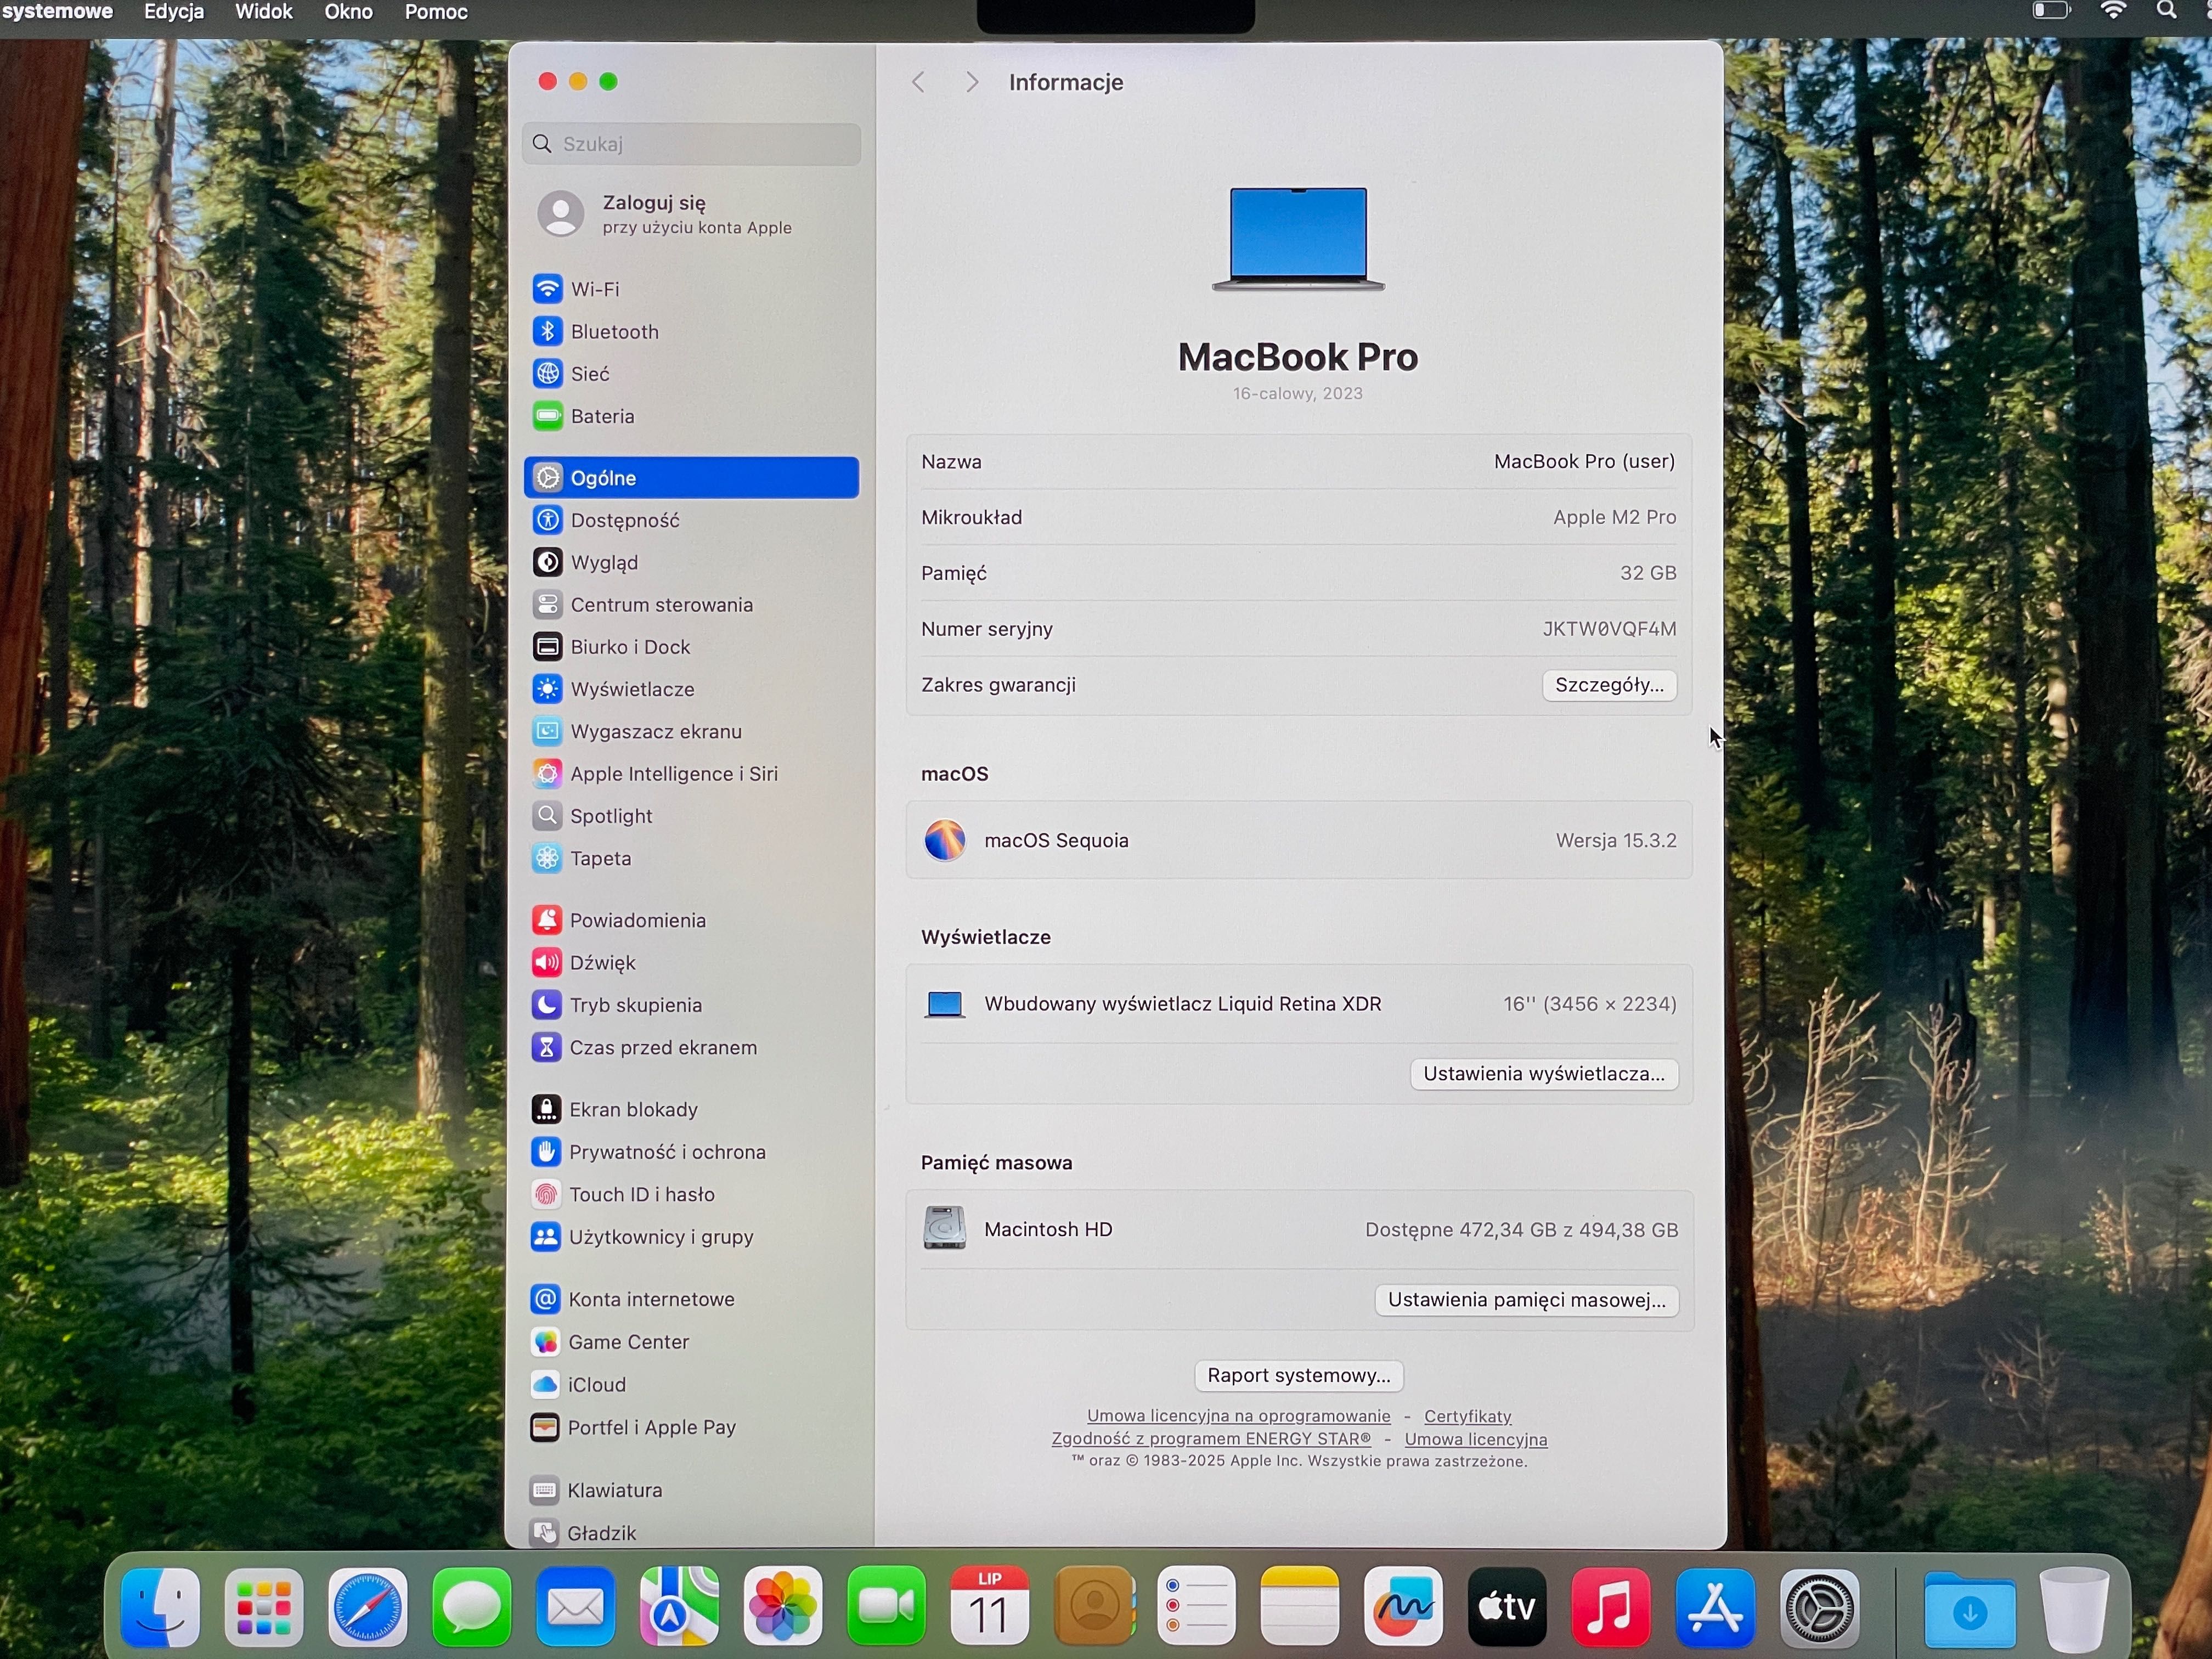Open Launchpad from the Dock

click(264, 1607)
